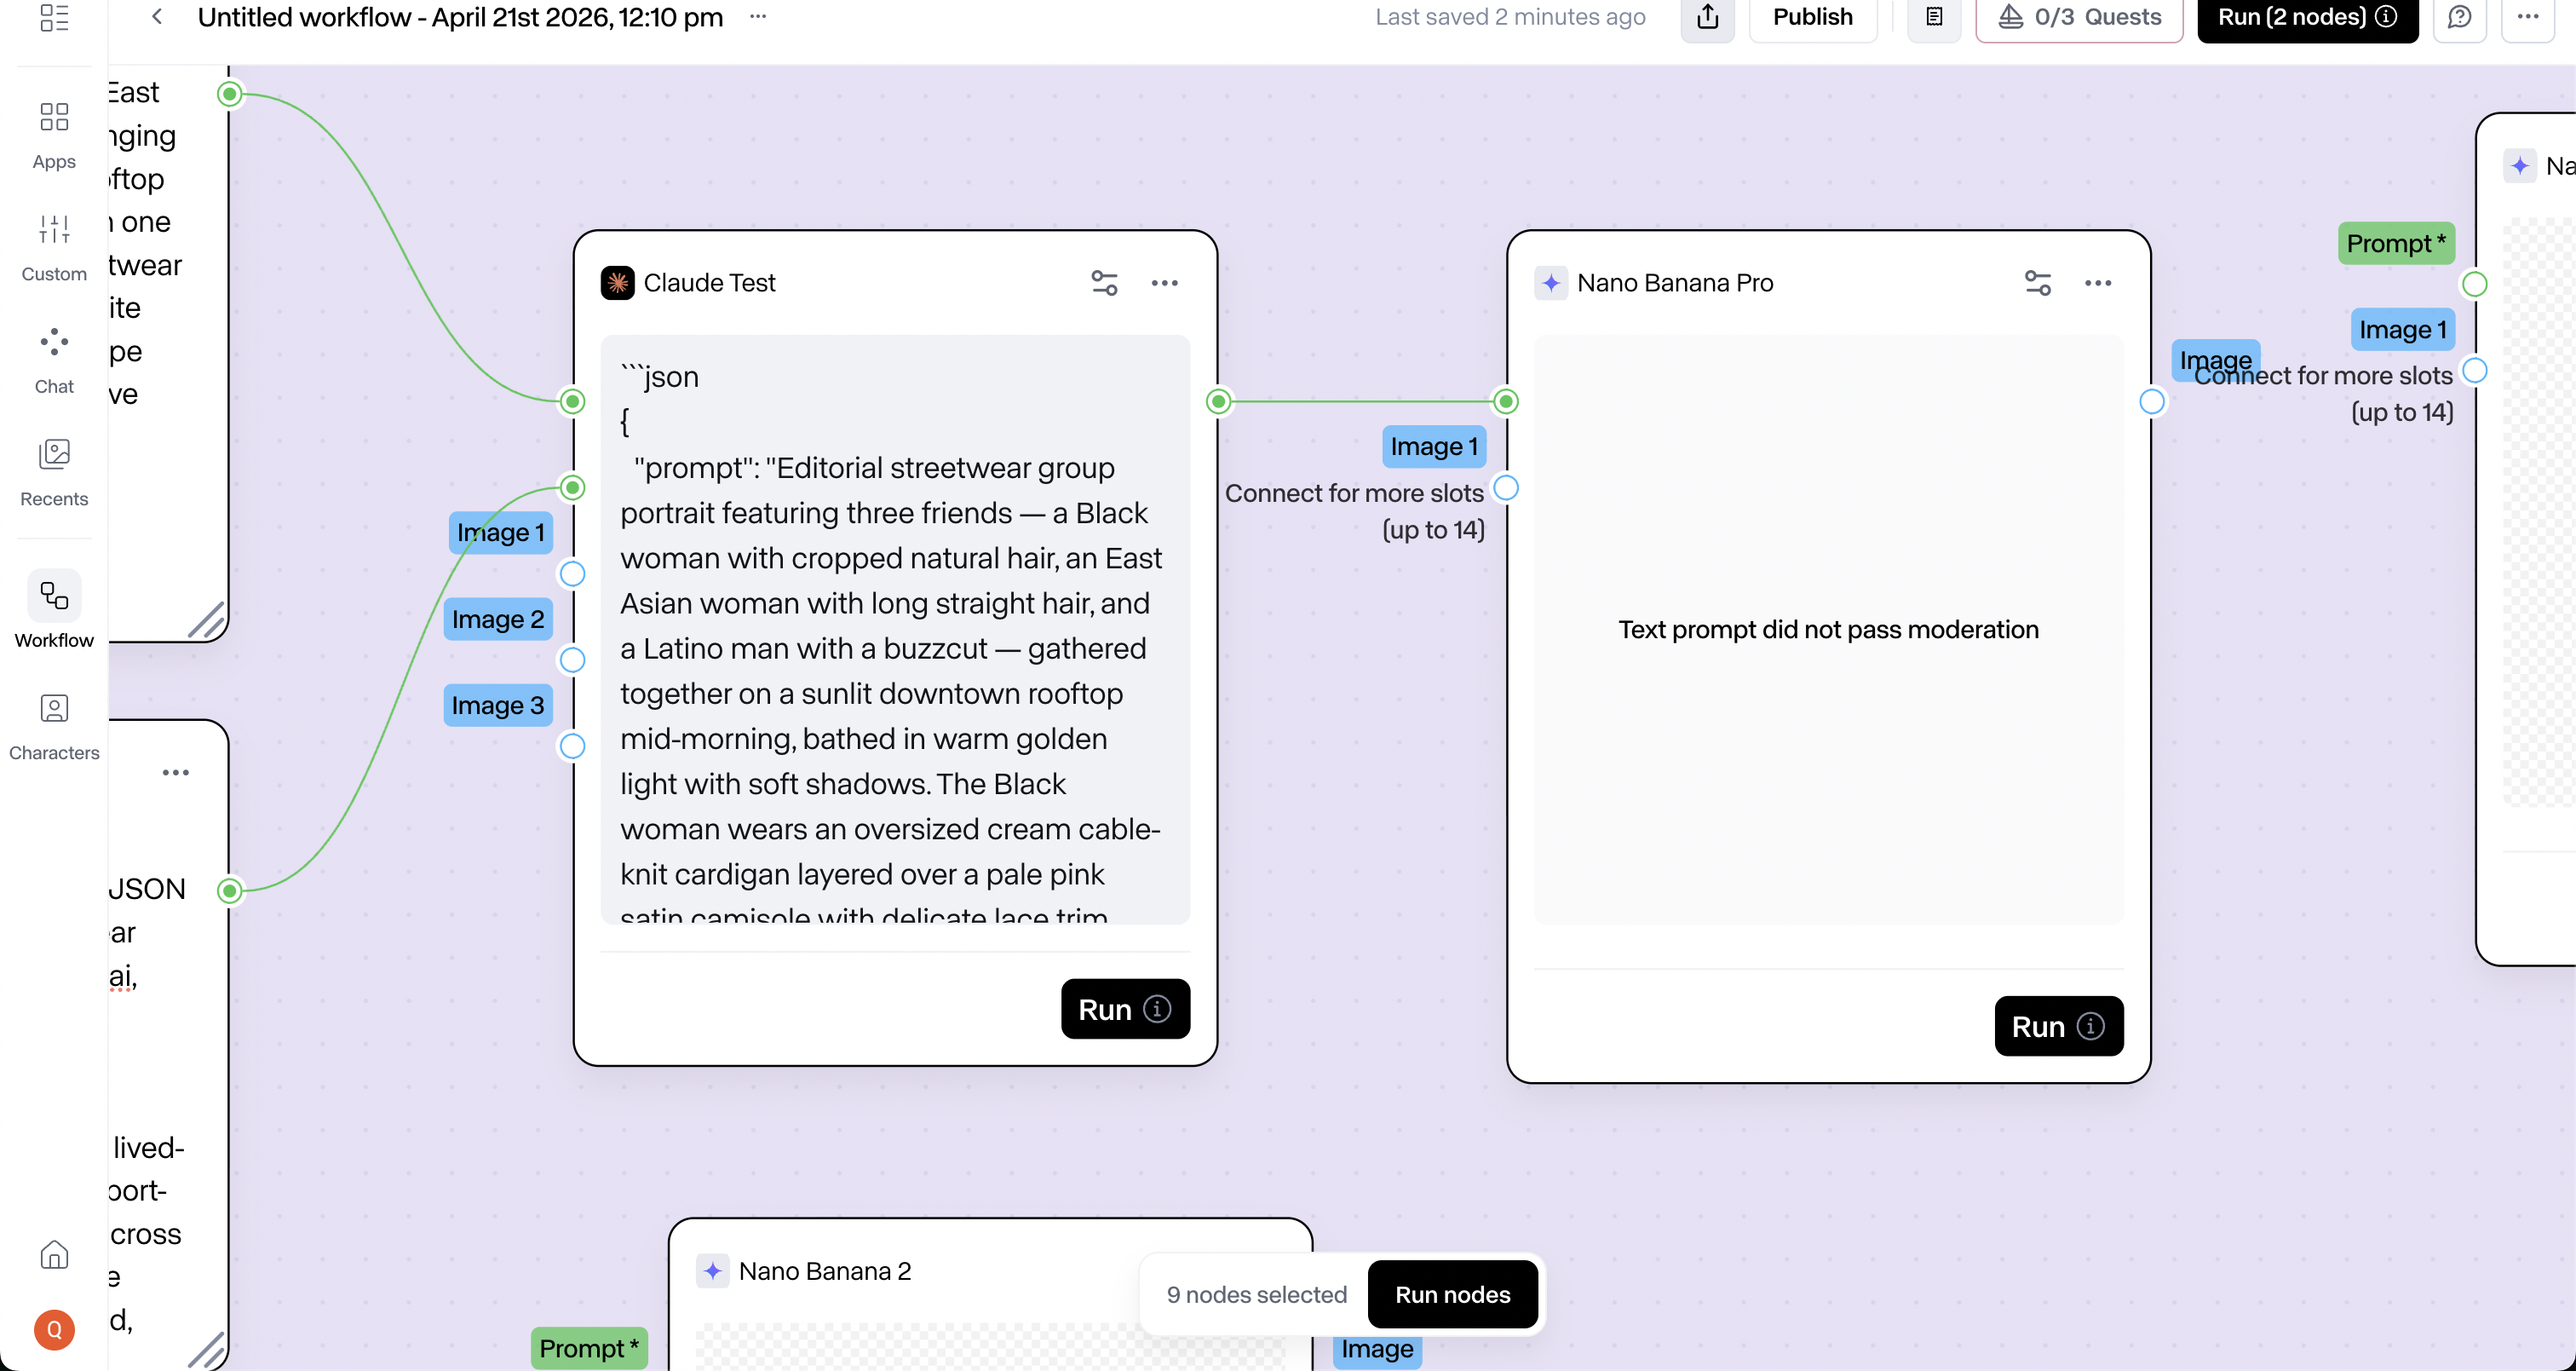This screenshot has width=2576, height=1371.
Task: Run the 2 nodes from top bar
Action: click(x=2308, y=17)
